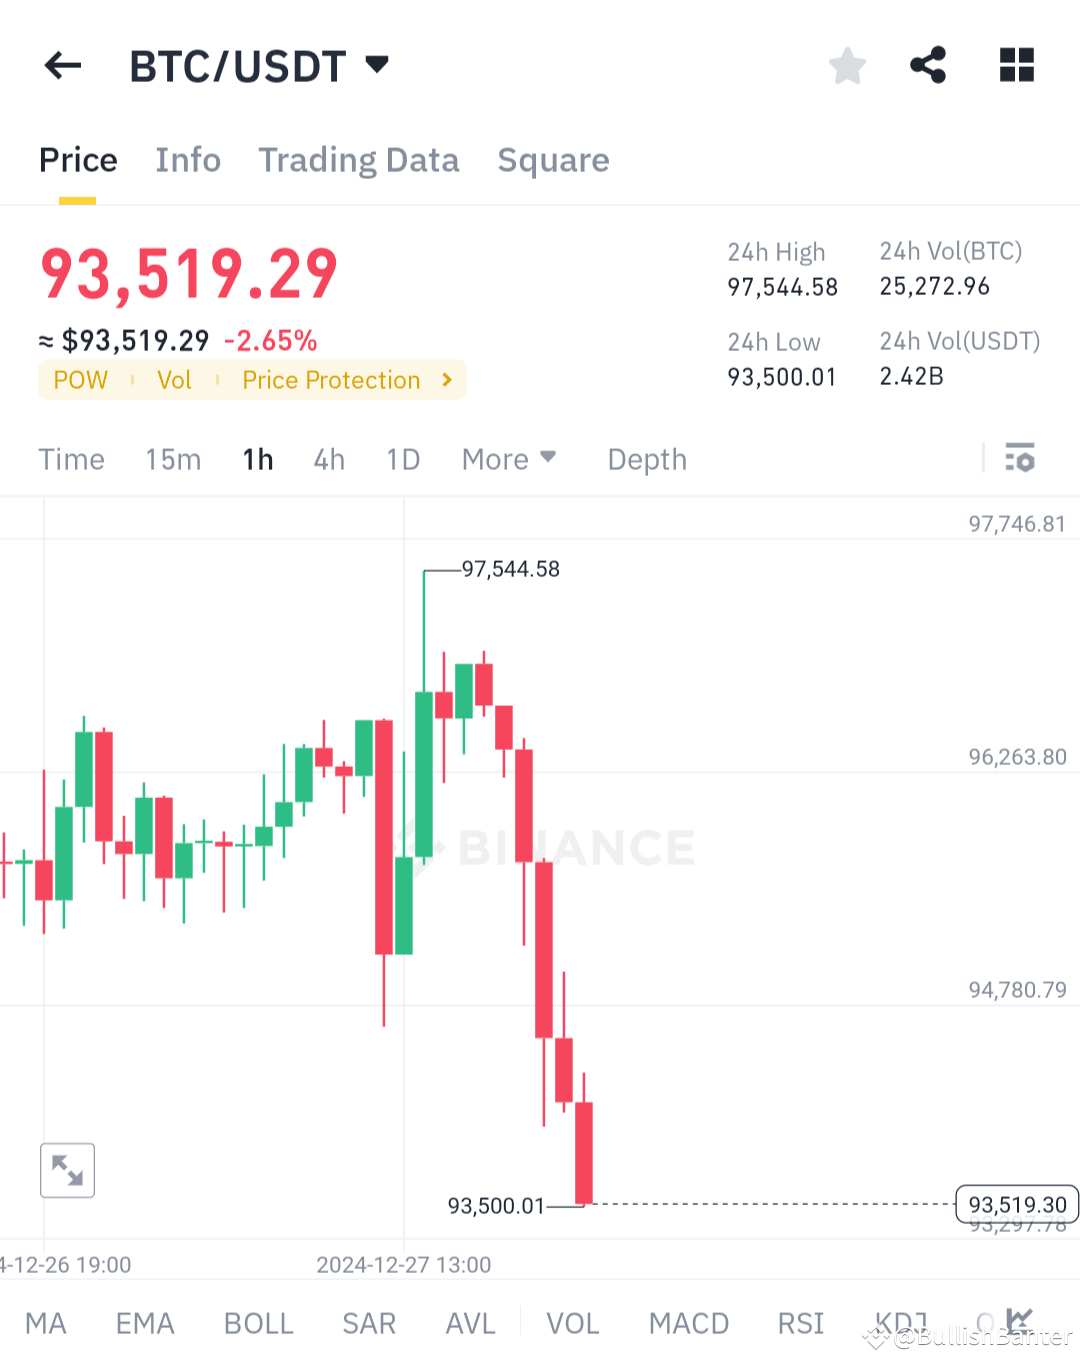Toggle the VOL indicator display
The image size is (1080, 1359).
[572, 1322]
